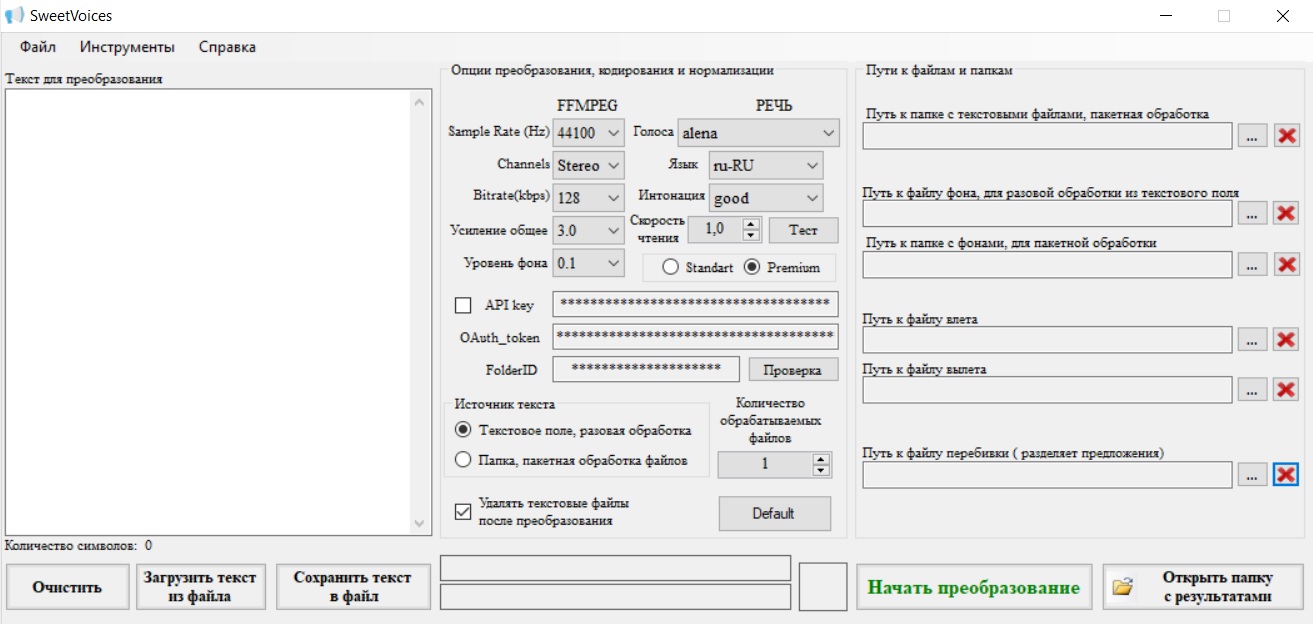1313x624 pixels.
Task: Click Сохранить текст в файл button
Action: coord(353,587)
